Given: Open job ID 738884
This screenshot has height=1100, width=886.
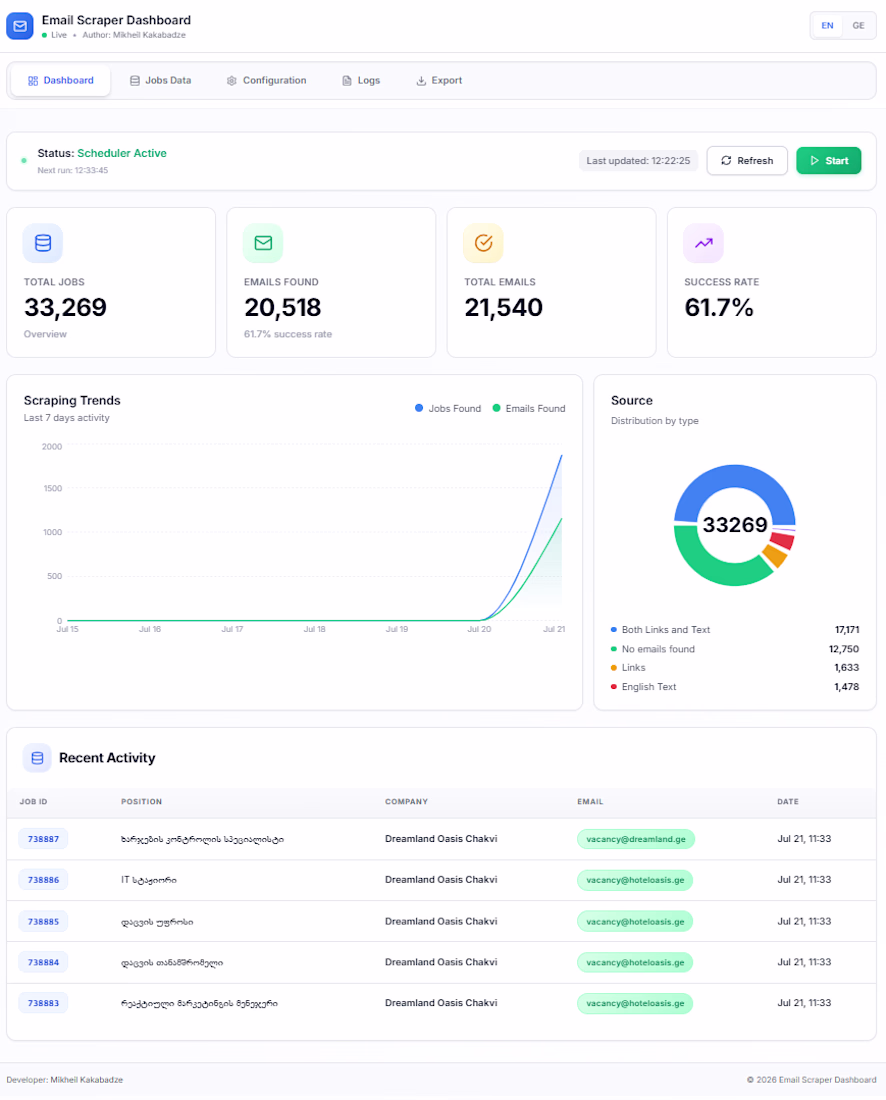Looking at the screenshot, I should point(43,962).
